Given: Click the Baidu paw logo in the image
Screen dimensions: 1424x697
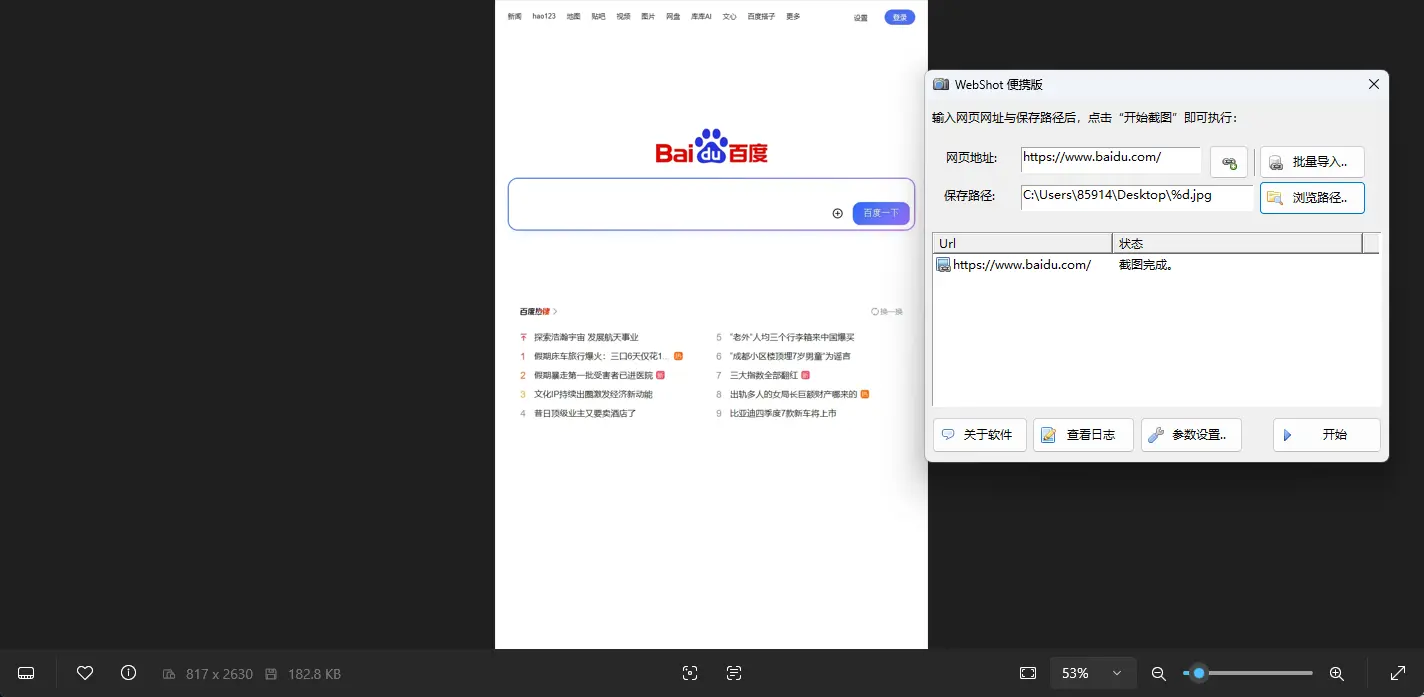Looking at the screenshot, I should click(711, 146).
